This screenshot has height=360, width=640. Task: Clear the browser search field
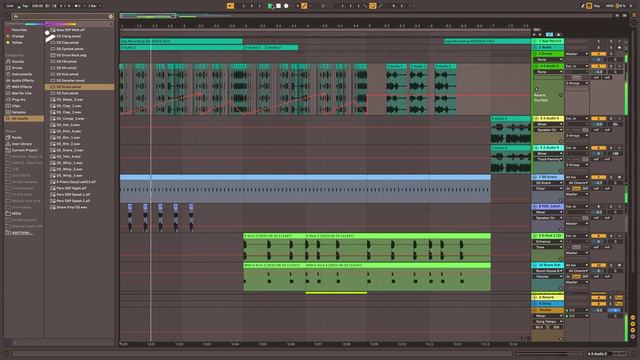click(x=111, y=16)
